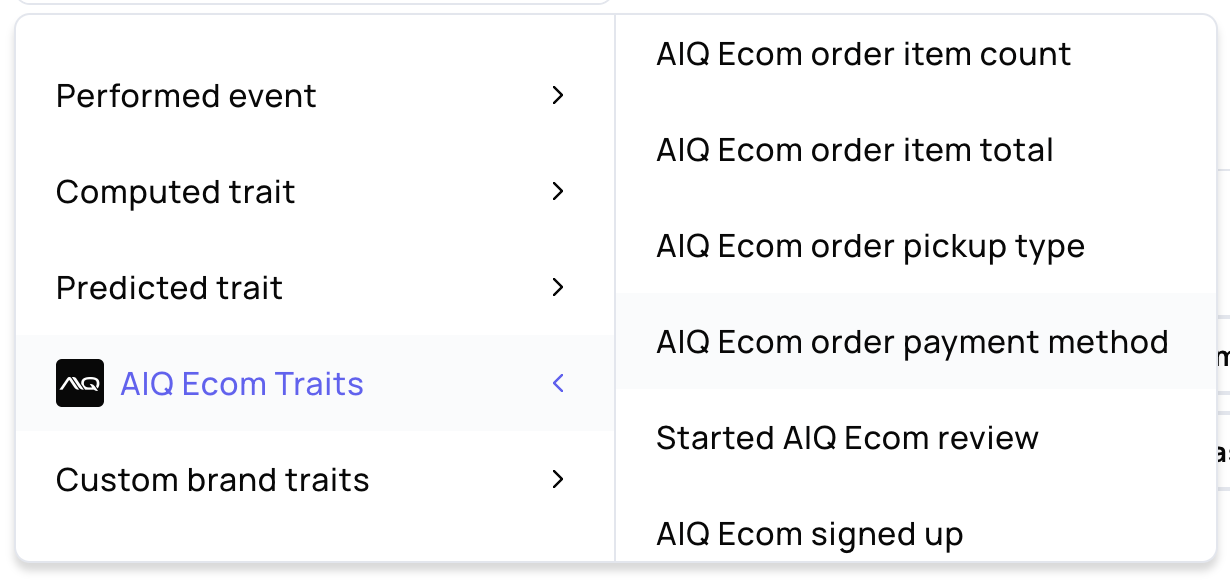Select AIQ Ecom signed up option
Viewport: 1230px width, 580px height.
(809, 534)
